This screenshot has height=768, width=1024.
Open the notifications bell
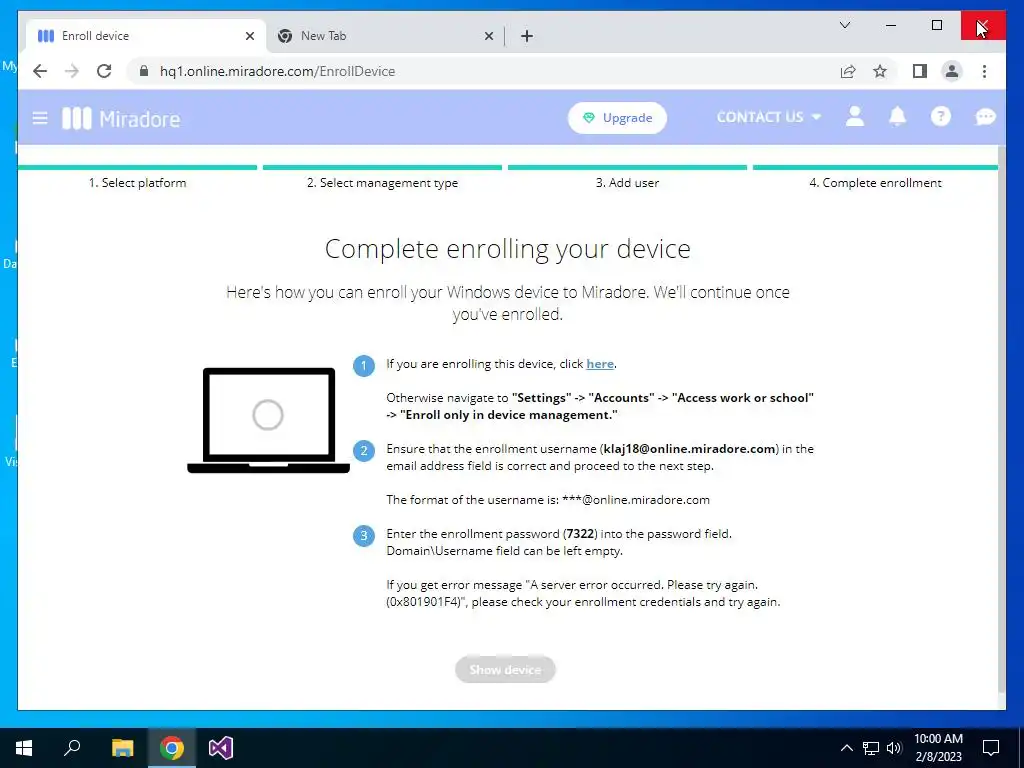pos(897,117)
